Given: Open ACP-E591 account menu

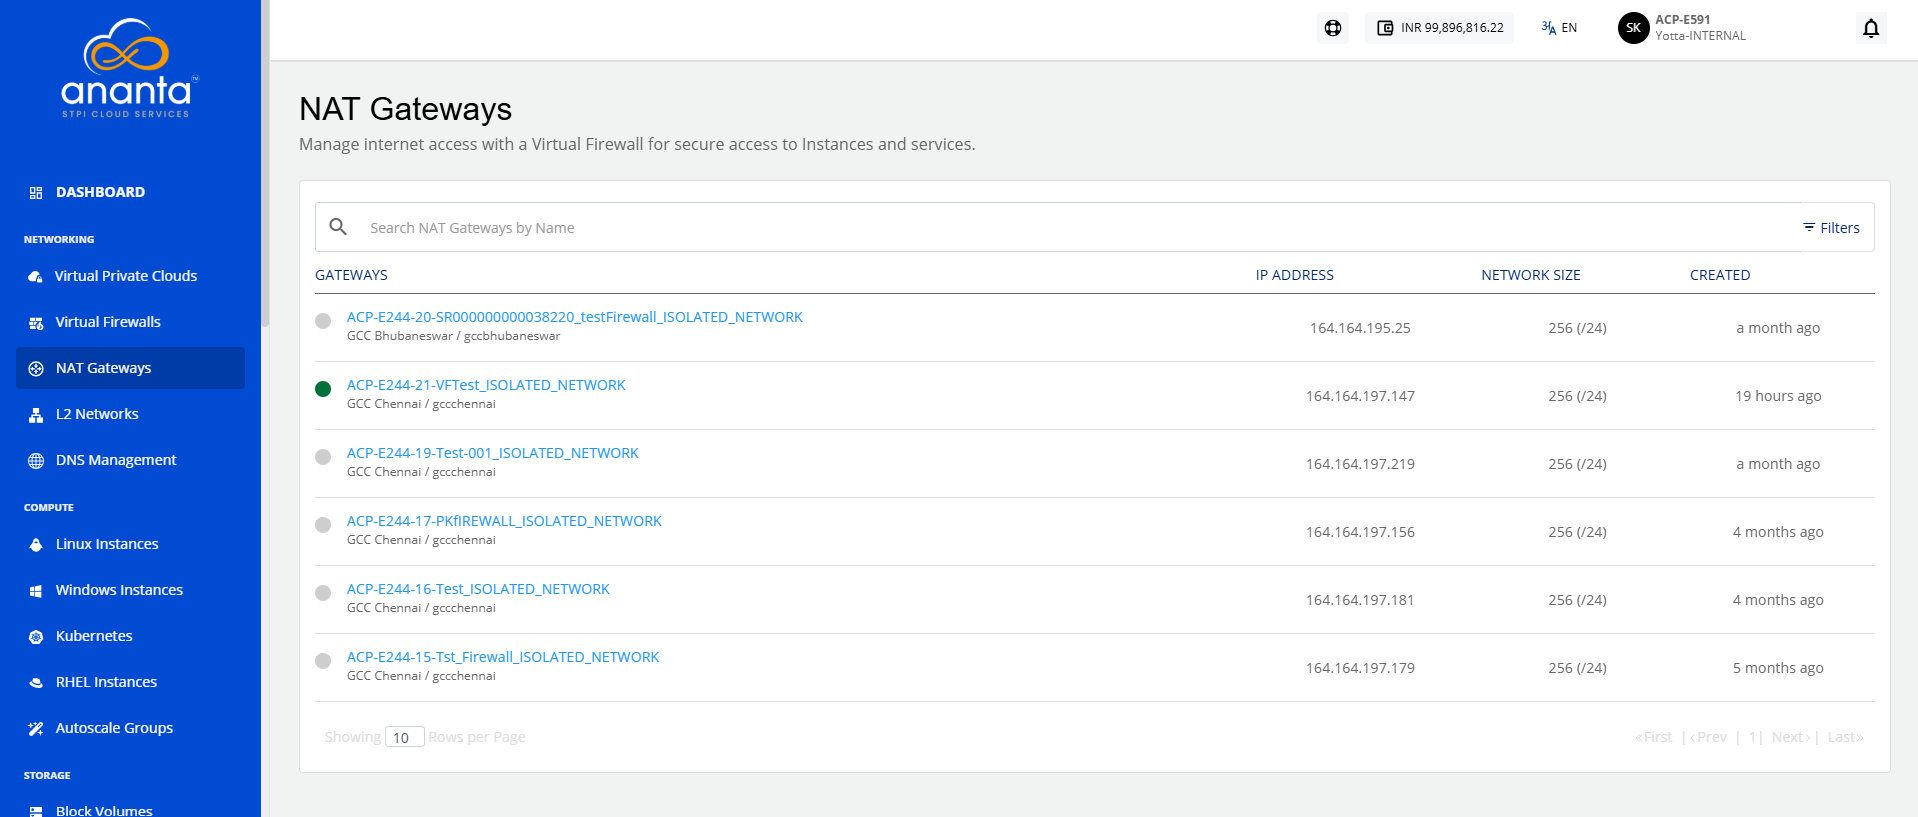Looking at the screenshot, I should tap(1700, 27).
